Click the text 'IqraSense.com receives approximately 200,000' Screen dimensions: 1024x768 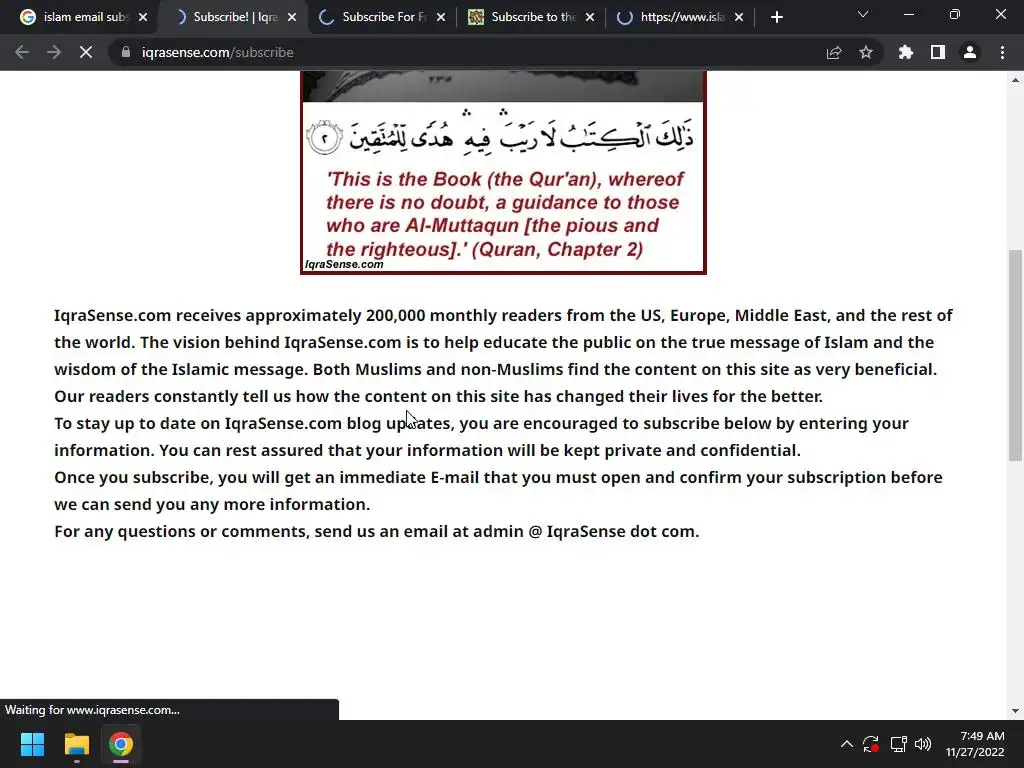(240, 315)
